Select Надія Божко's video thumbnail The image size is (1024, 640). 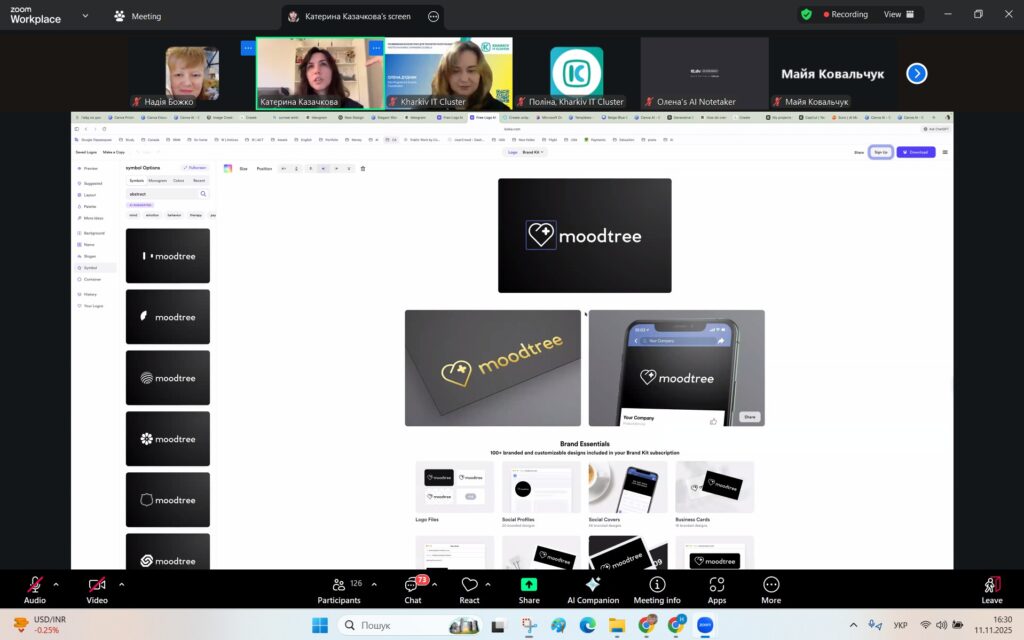coord(190,73)
